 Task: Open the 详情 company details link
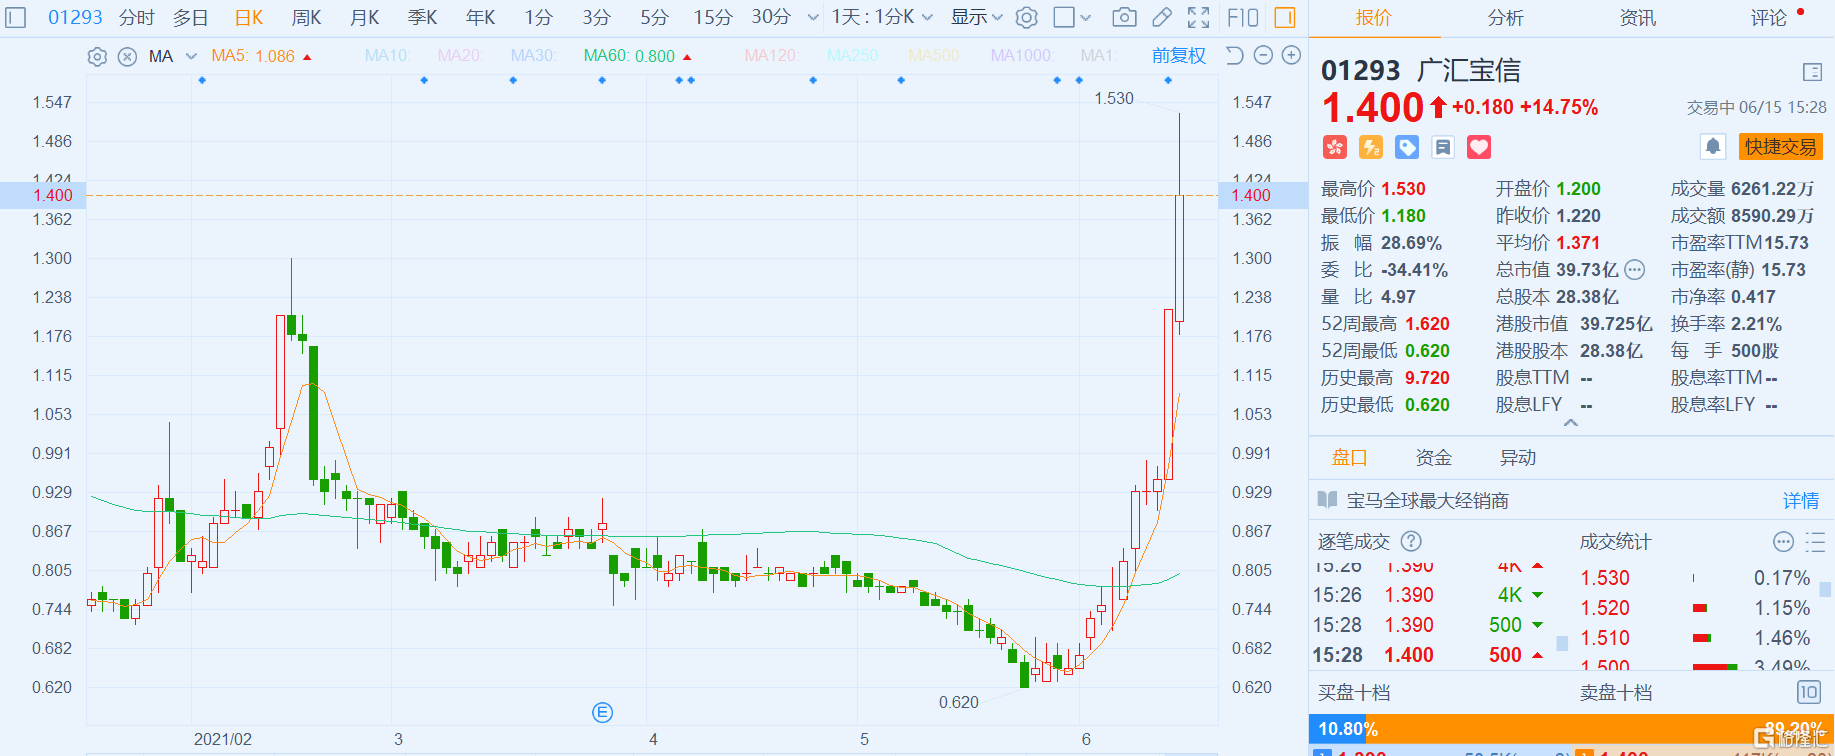tap(1801, 500)
